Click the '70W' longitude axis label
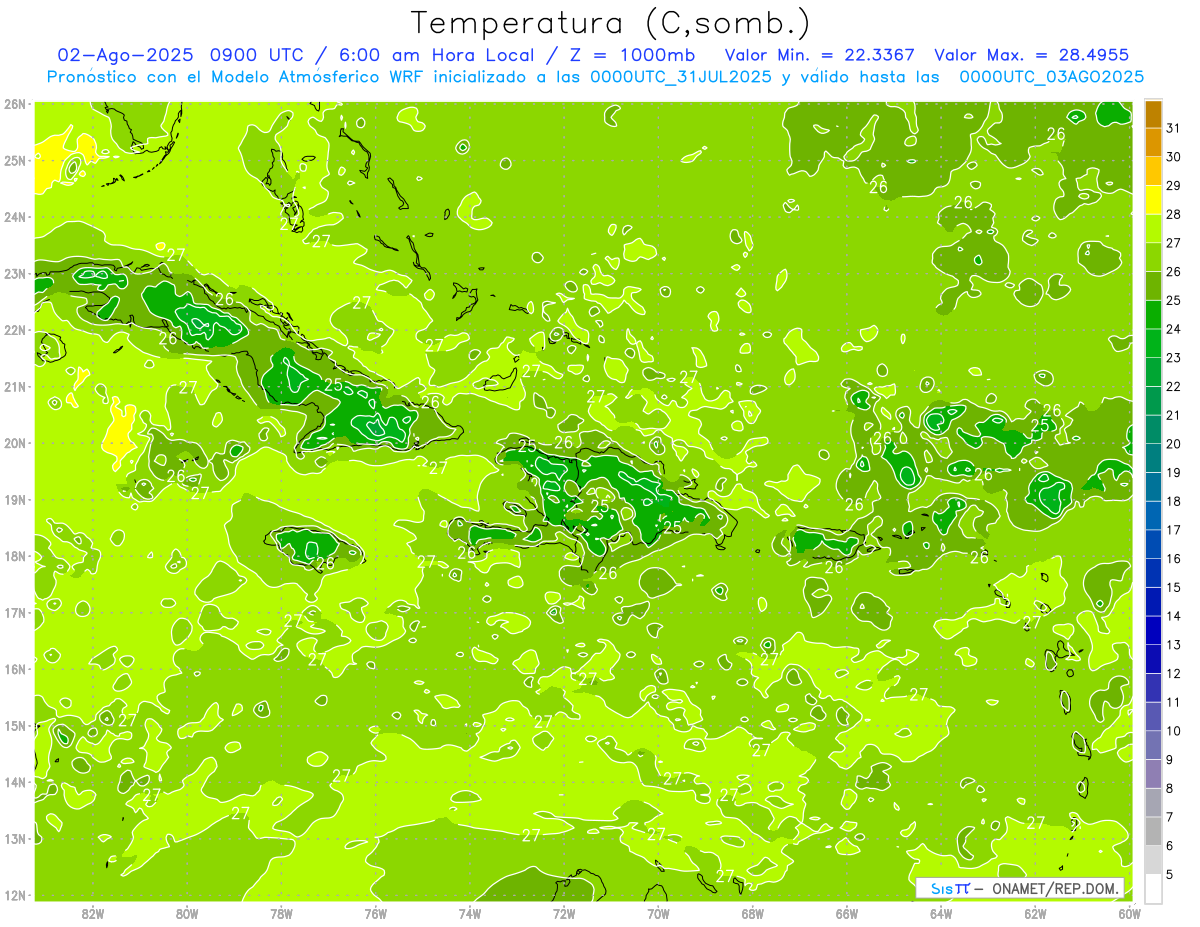 658,913
